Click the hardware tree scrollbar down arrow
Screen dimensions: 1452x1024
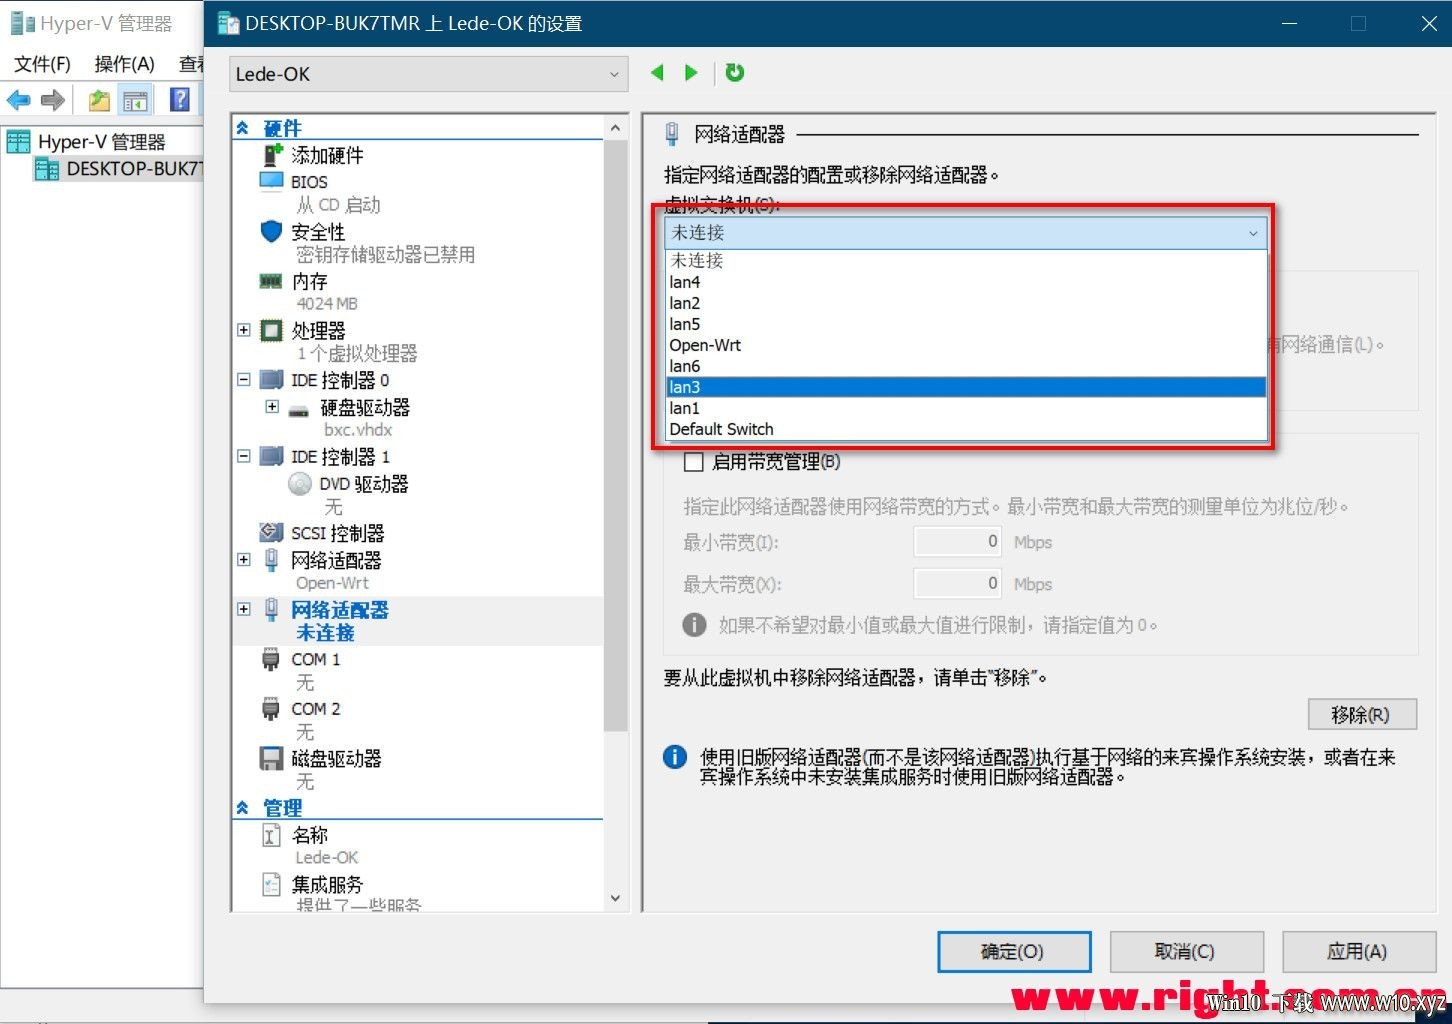(616, 898)
